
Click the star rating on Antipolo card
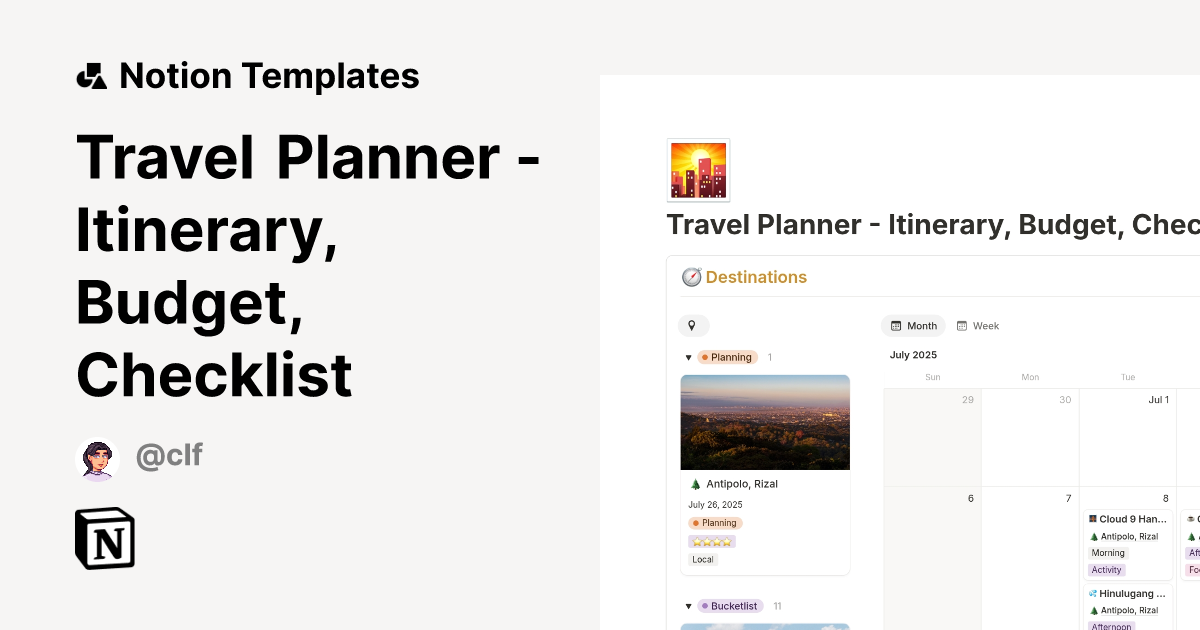[711, 541]
